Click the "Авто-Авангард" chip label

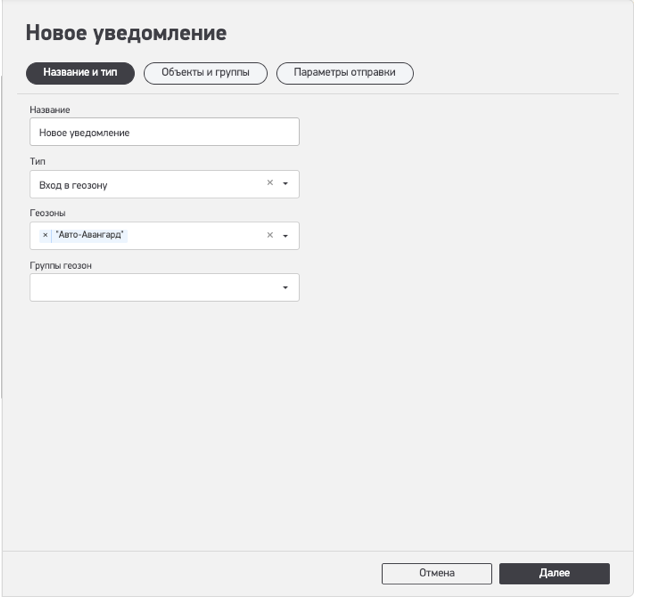[91, 236]
